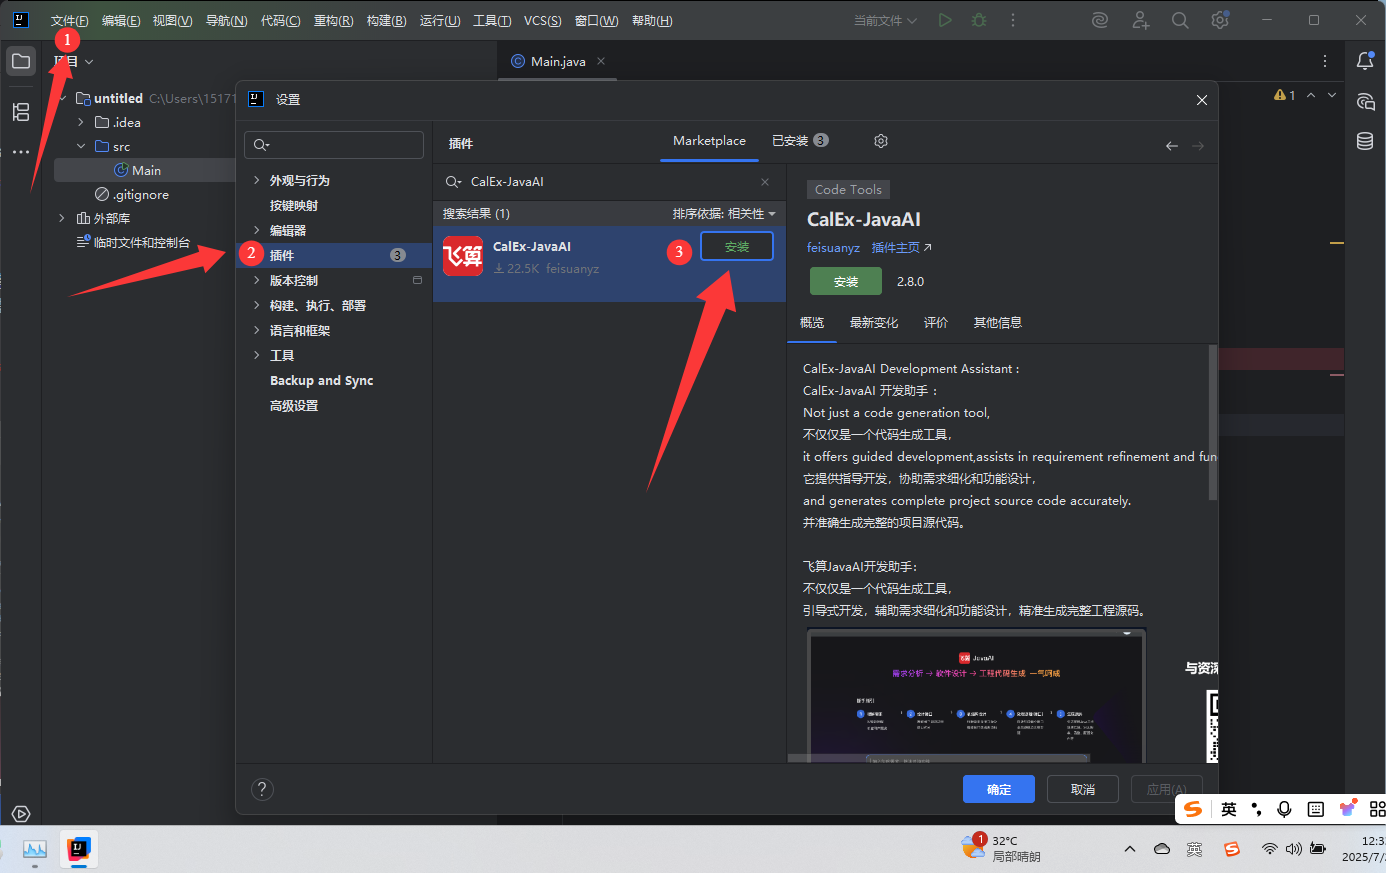Close the Main.java editor tab
The height and width of the screenshot is (873, 1386).
tap(601, 61)
